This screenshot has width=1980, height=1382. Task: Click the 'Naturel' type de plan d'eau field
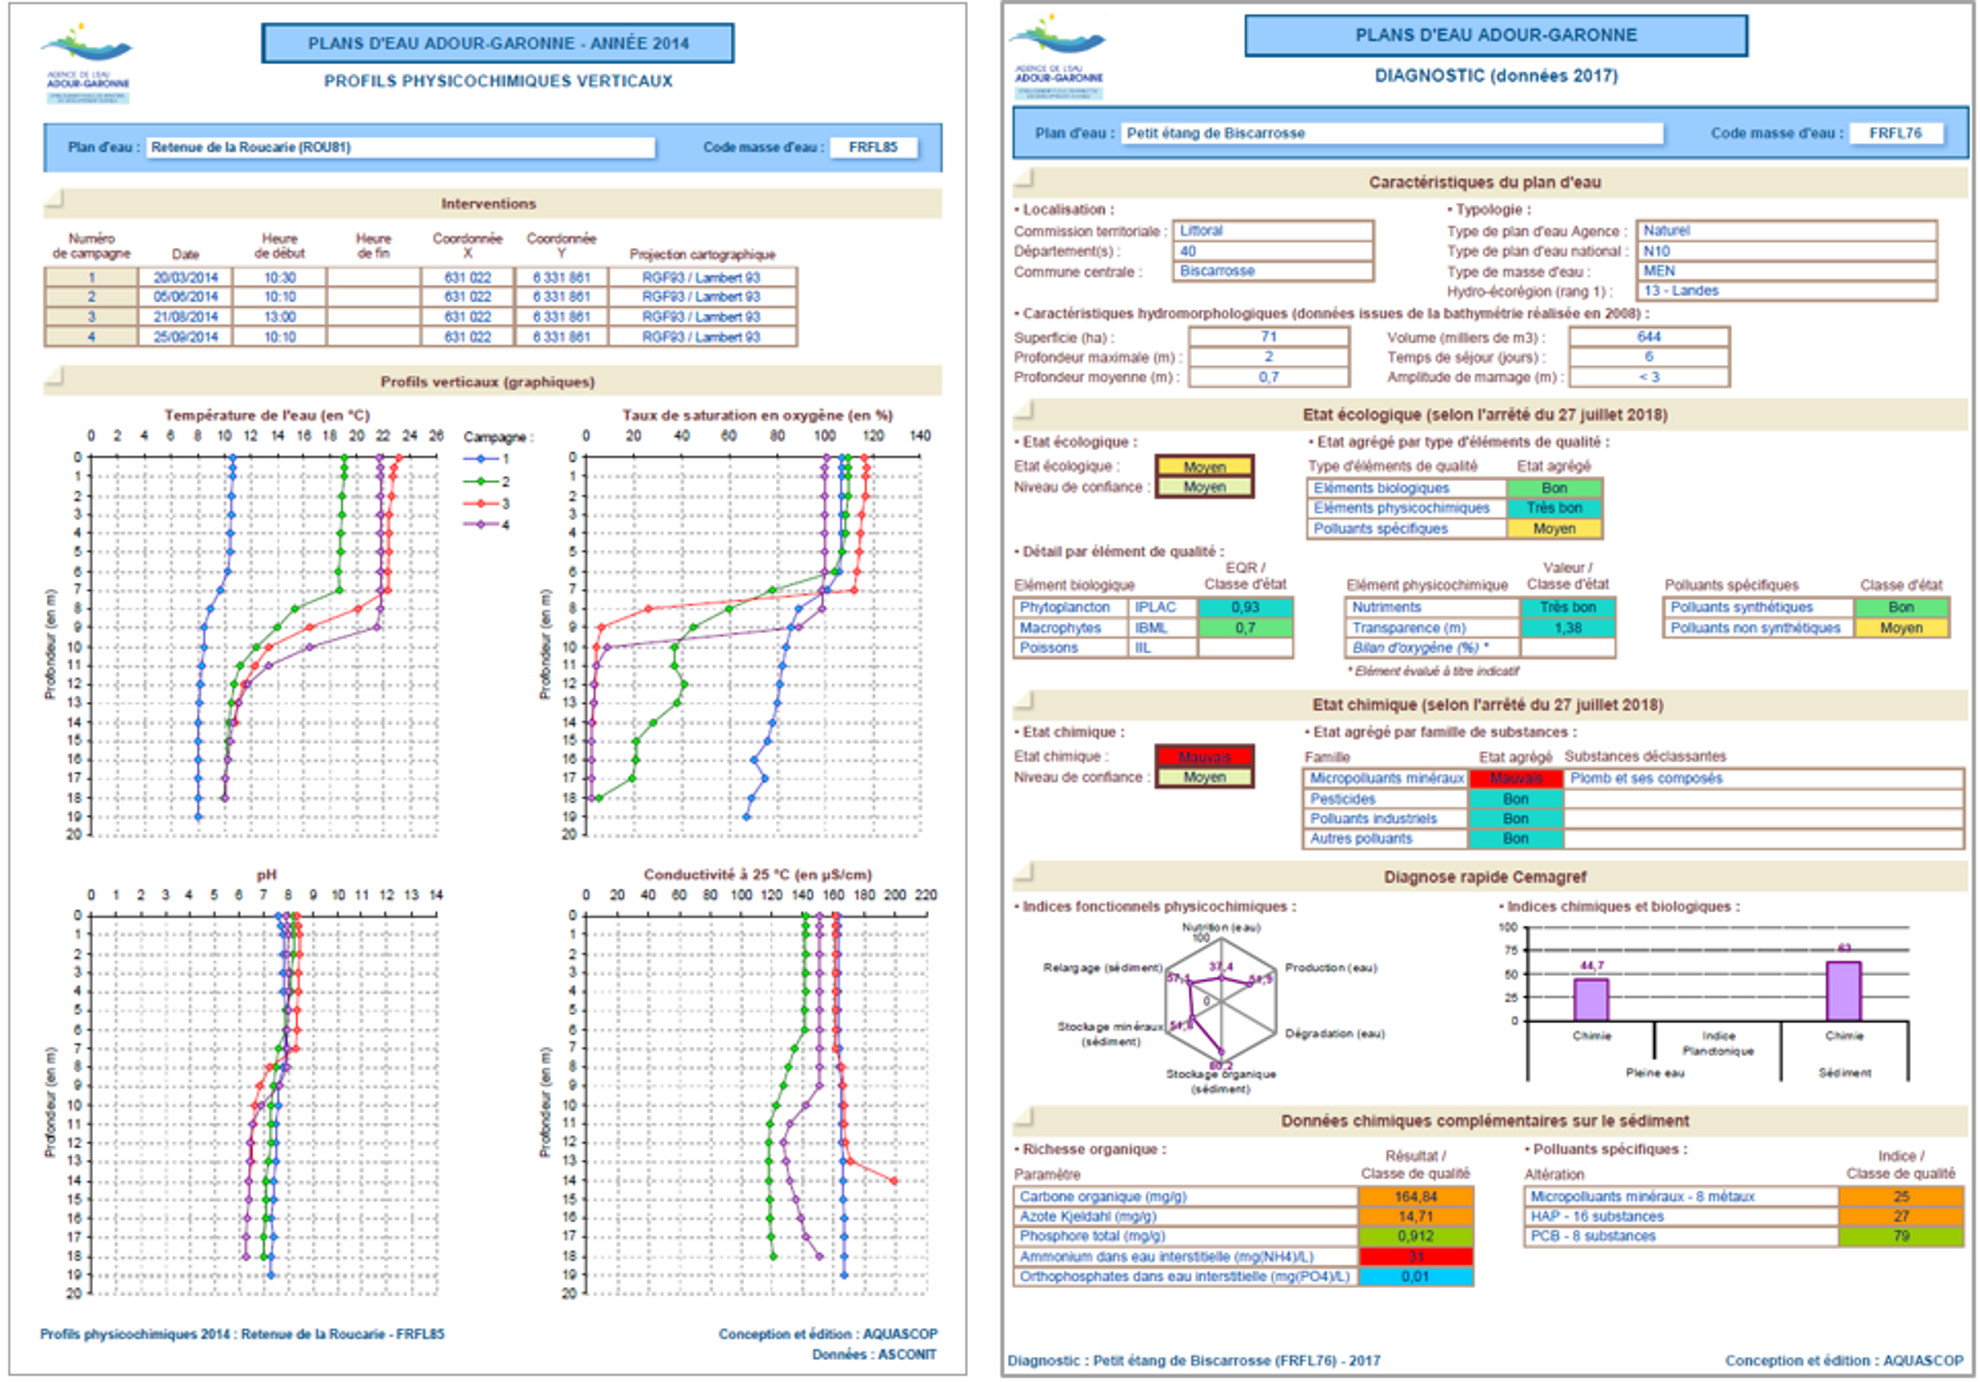point(1786,231)
